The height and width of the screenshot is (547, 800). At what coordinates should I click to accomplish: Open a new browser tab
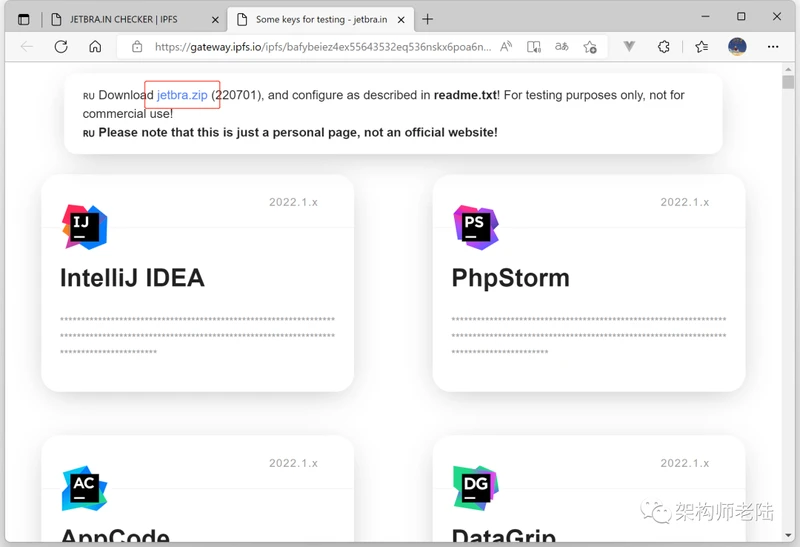pyautogui.click(x=428, y=19)
